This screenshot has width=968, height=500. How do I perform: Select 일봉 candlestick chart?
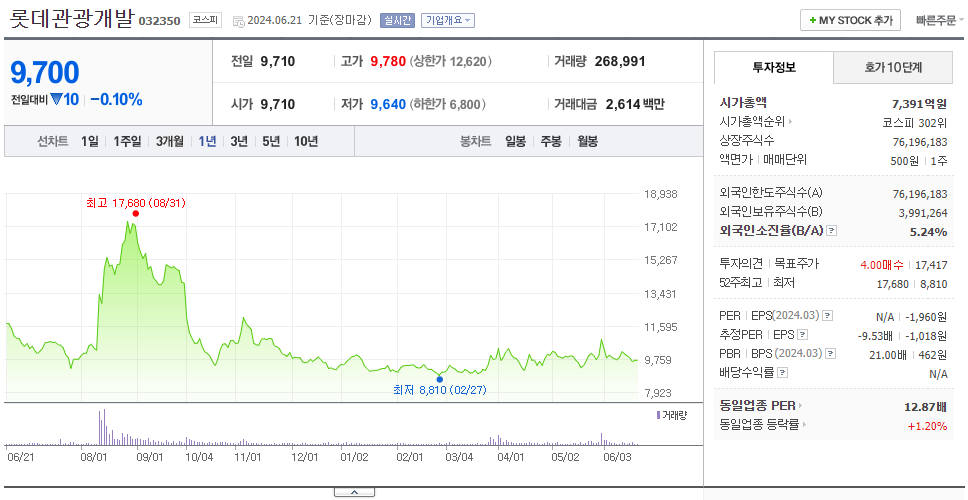click(515, 141)
